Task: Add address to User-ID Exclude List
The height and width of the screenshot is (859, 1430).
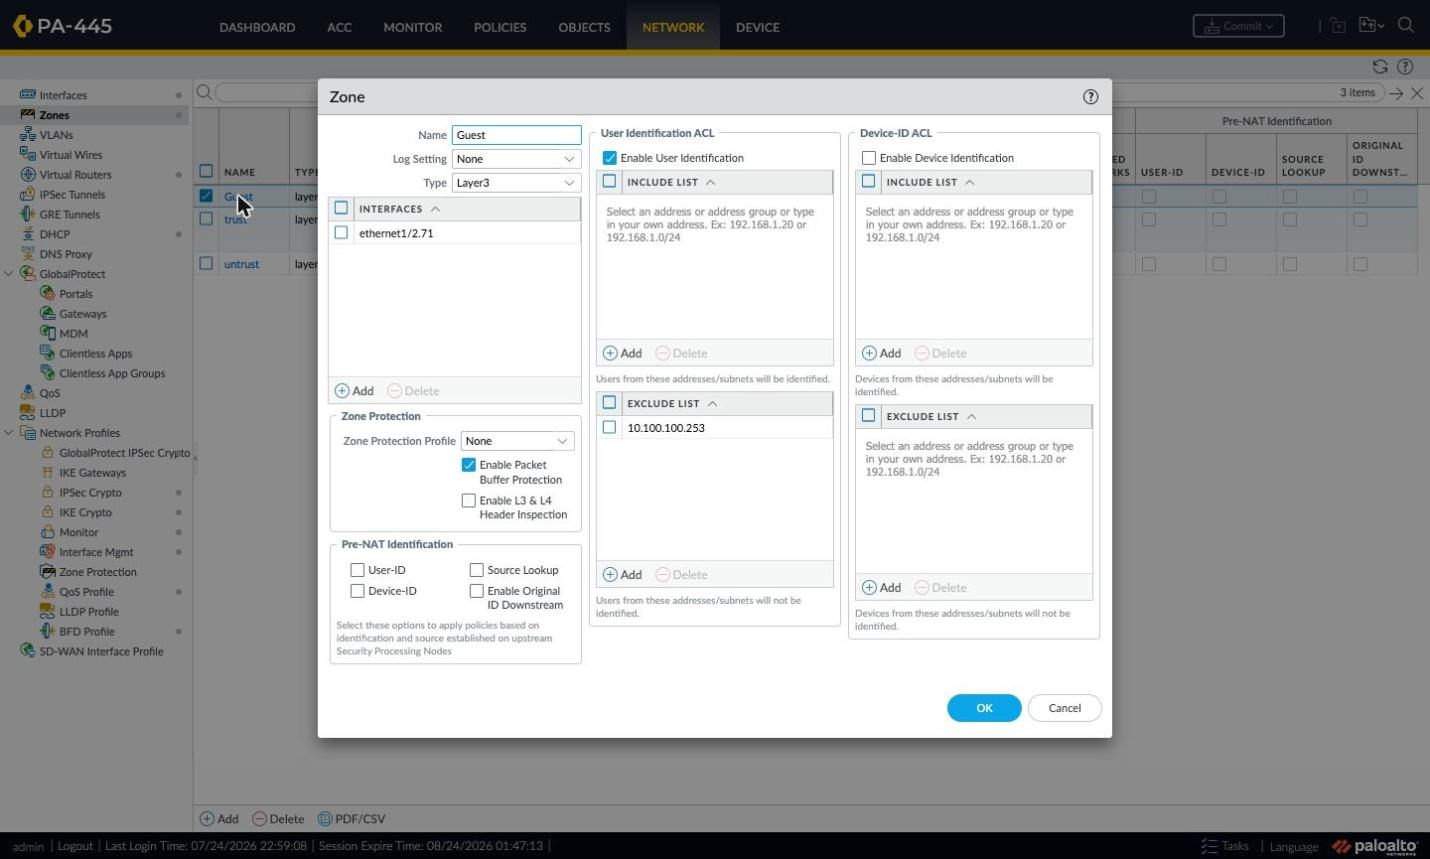Action: (x=622, y=575)
